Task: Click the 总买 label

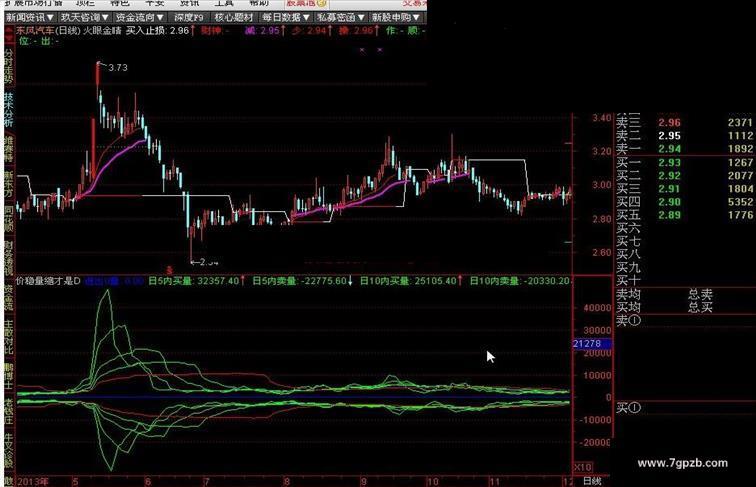Action: (x=701, y=307)
